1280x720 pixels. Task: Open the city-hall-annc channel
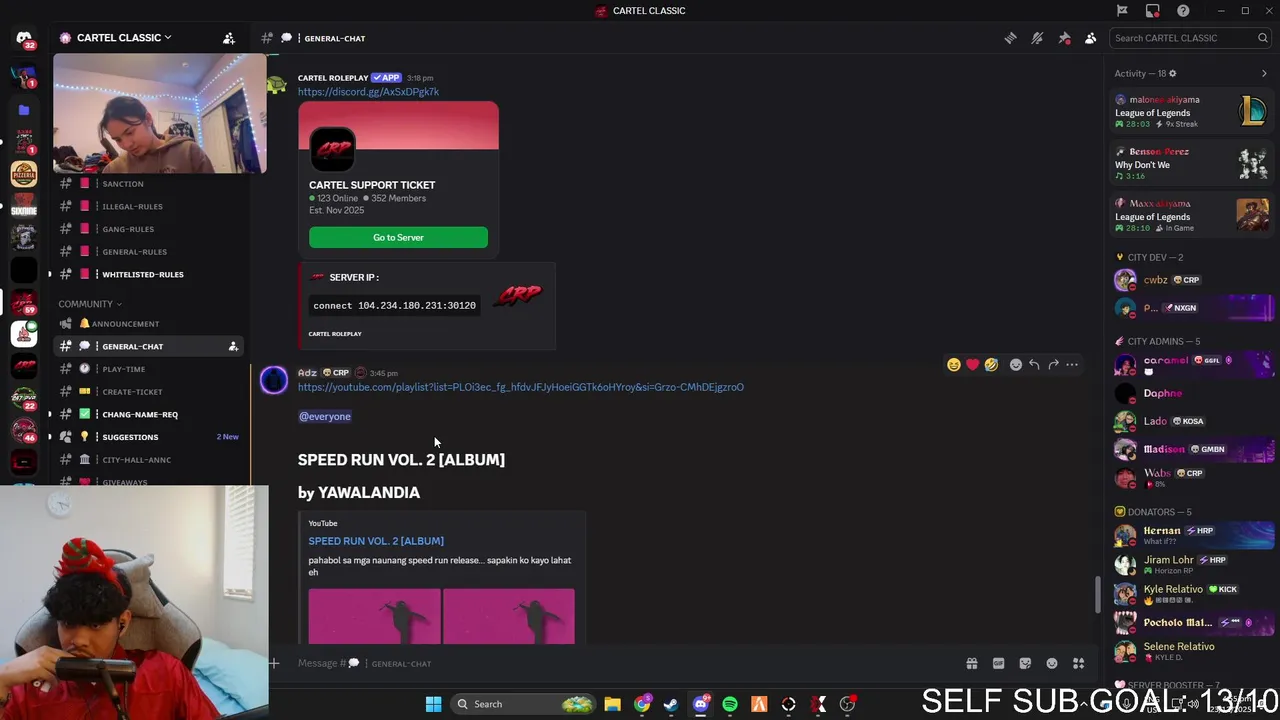(136, 460)
